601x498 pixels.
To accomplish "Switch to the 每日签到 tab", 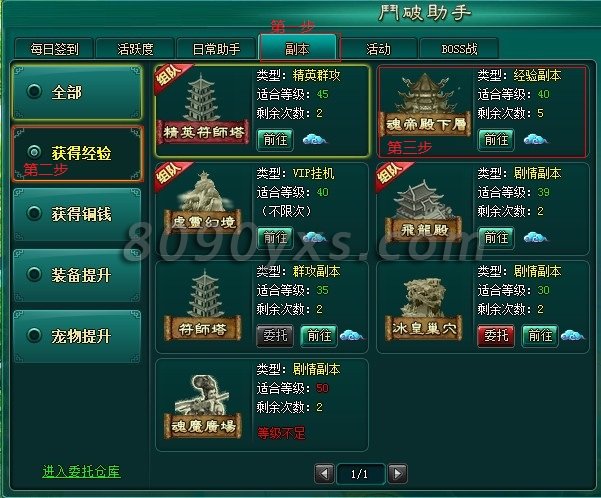I will (54, 49).
